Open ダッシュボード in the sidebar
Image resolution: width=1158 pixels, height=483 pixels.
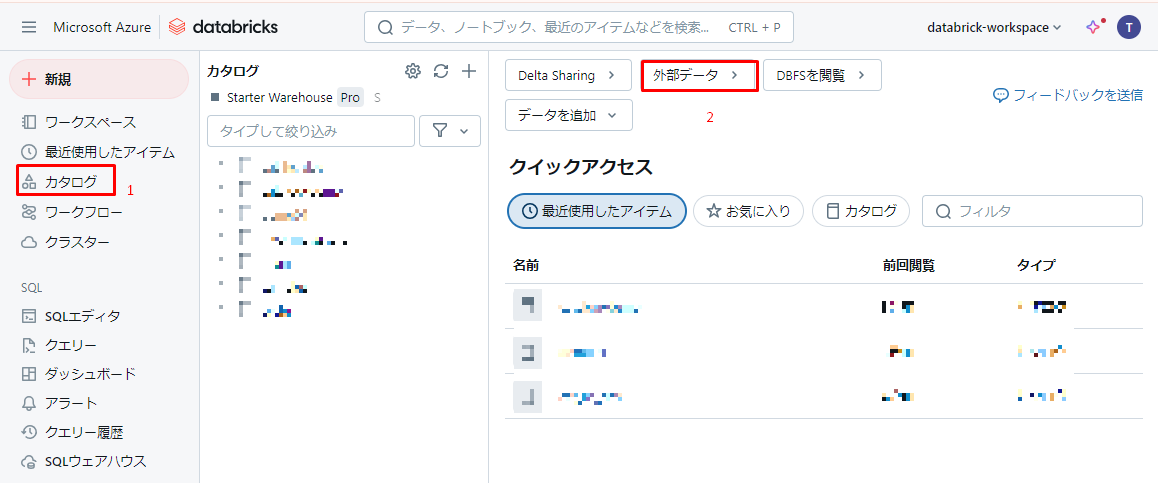pos(79,374)
